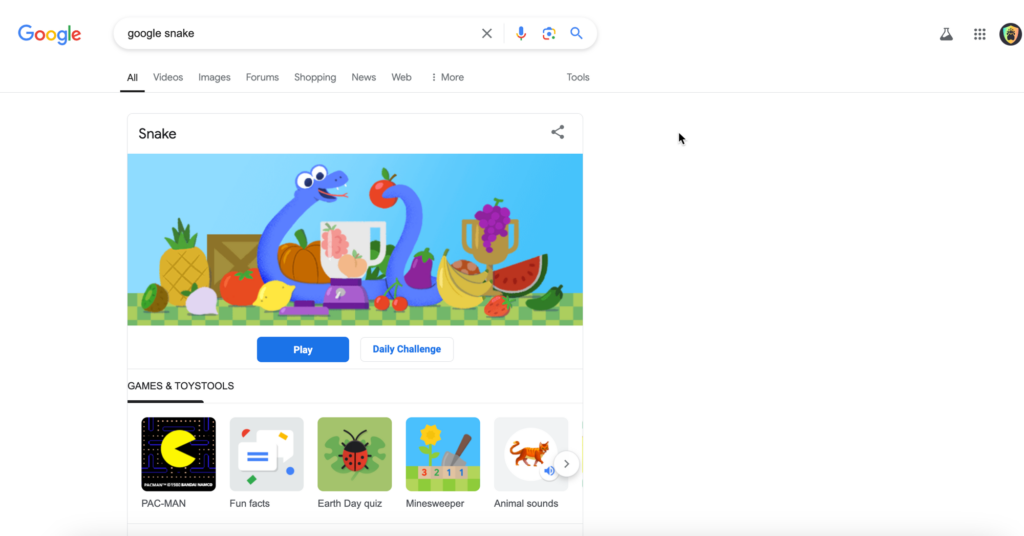Click into the google snake search field
Viewport: 1024px width, 536px height.
point(297,33)
